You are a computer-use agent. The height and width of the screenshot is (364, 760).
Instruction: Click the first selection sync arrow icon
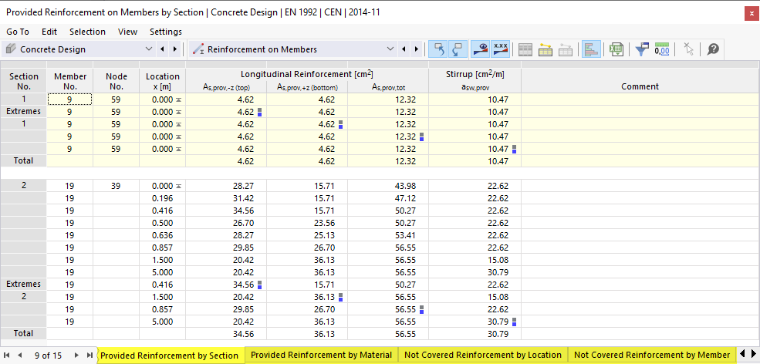coord(439,49)
